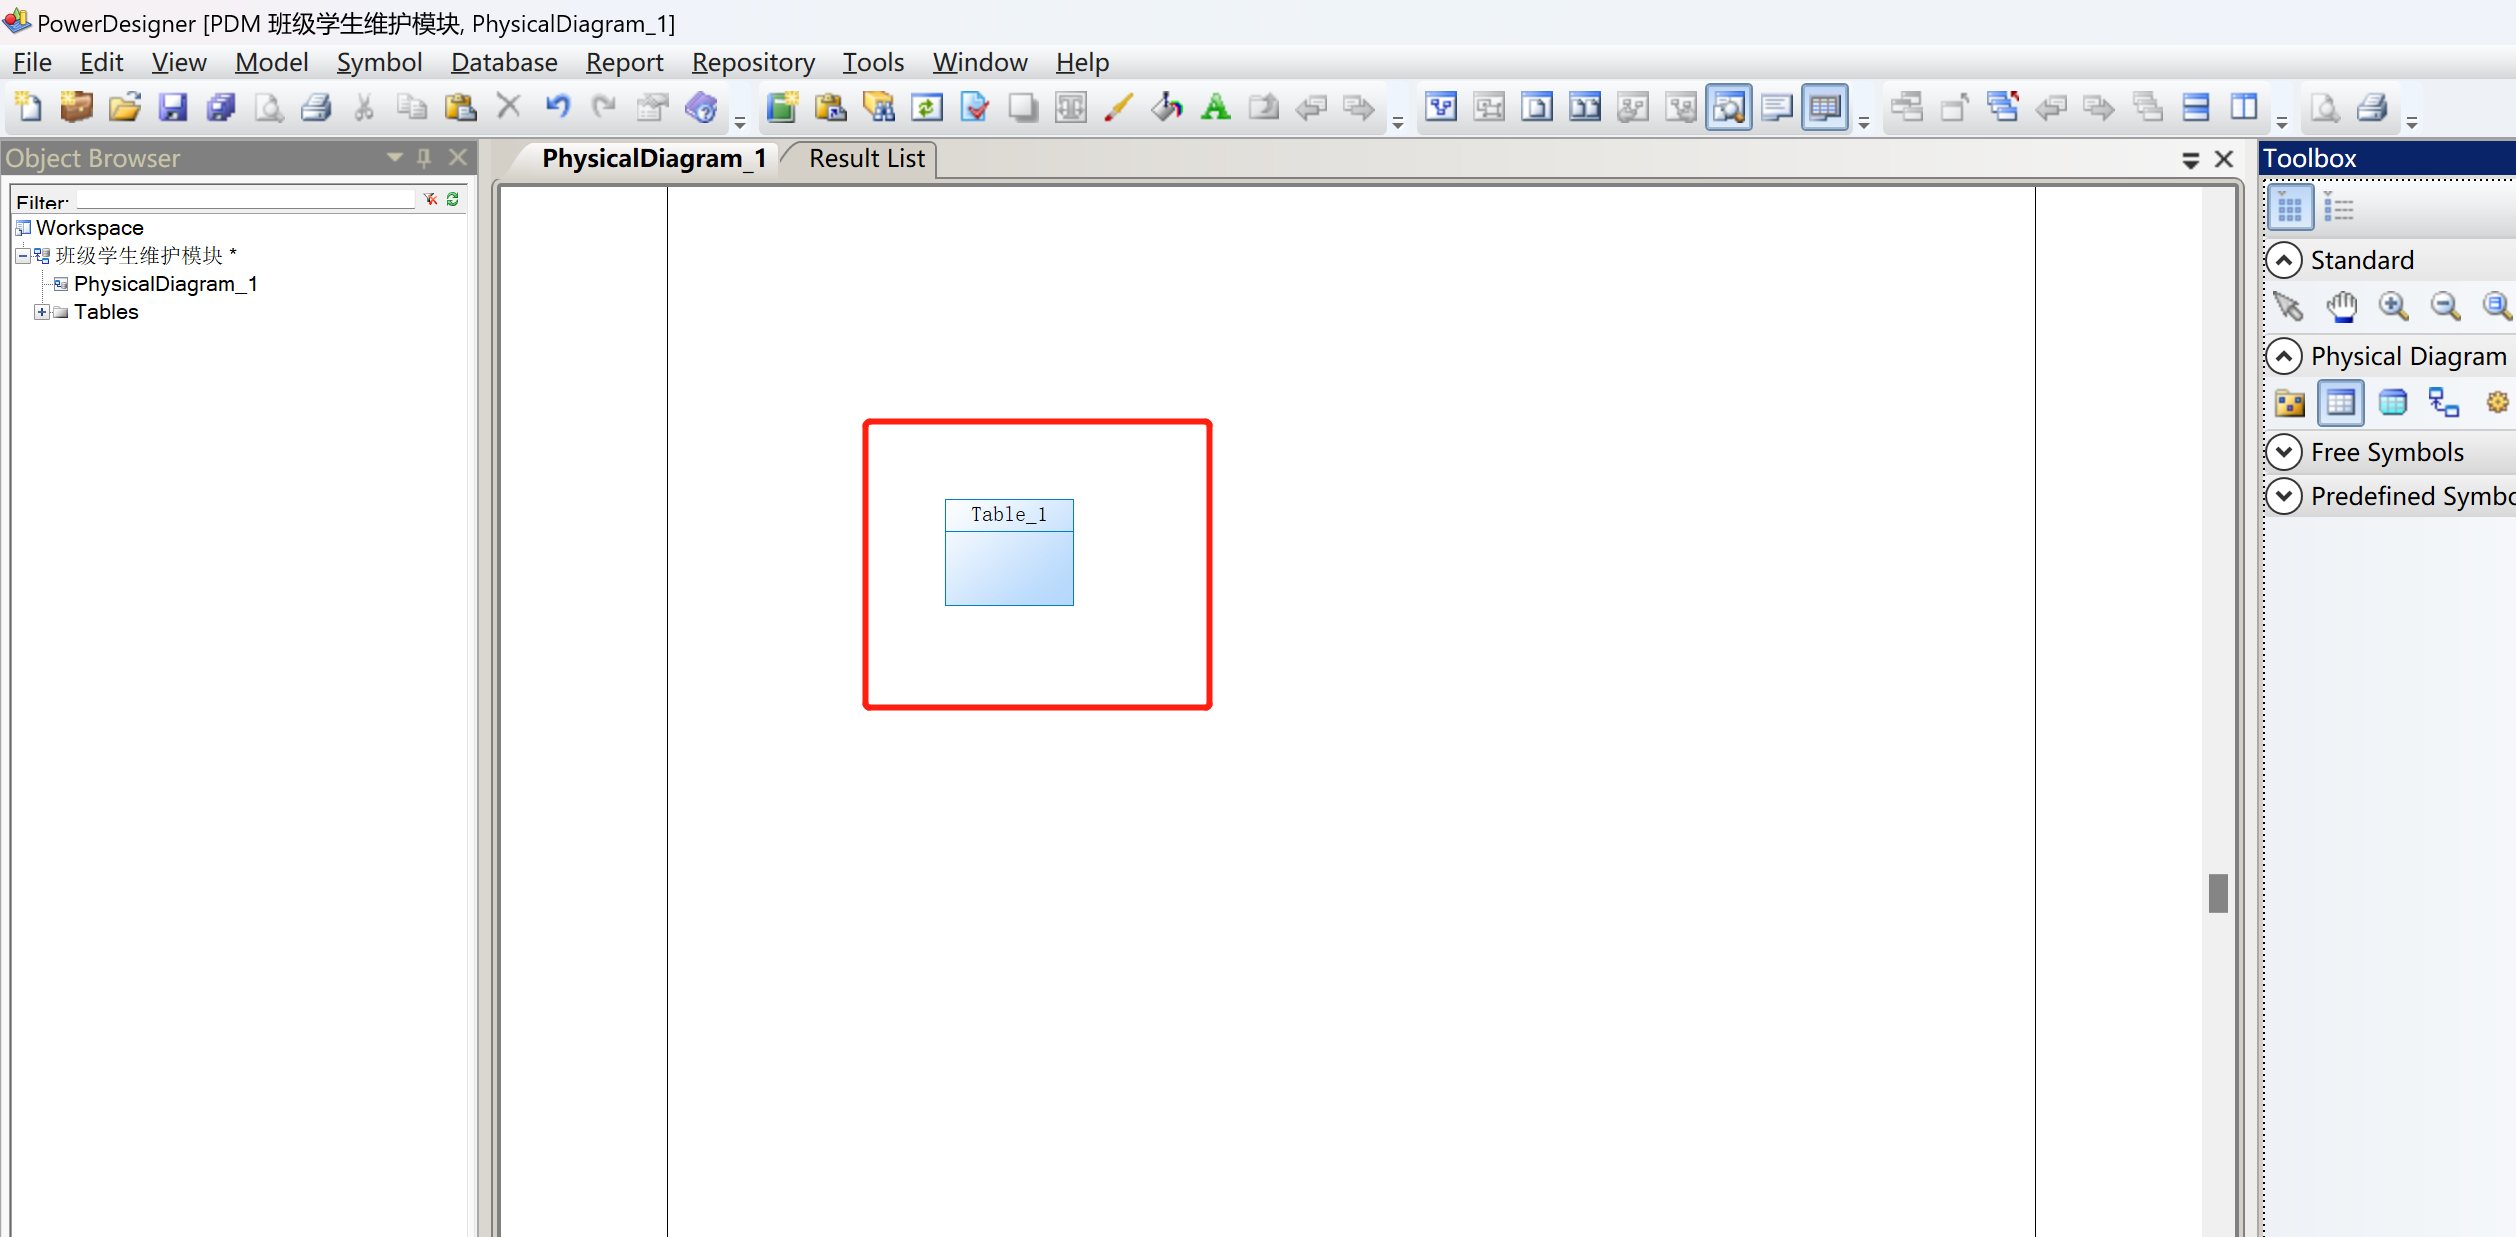This screenshot has height=1237, width=2516.
Task: Switch to the Result List tab
Action: pos(866,159)
